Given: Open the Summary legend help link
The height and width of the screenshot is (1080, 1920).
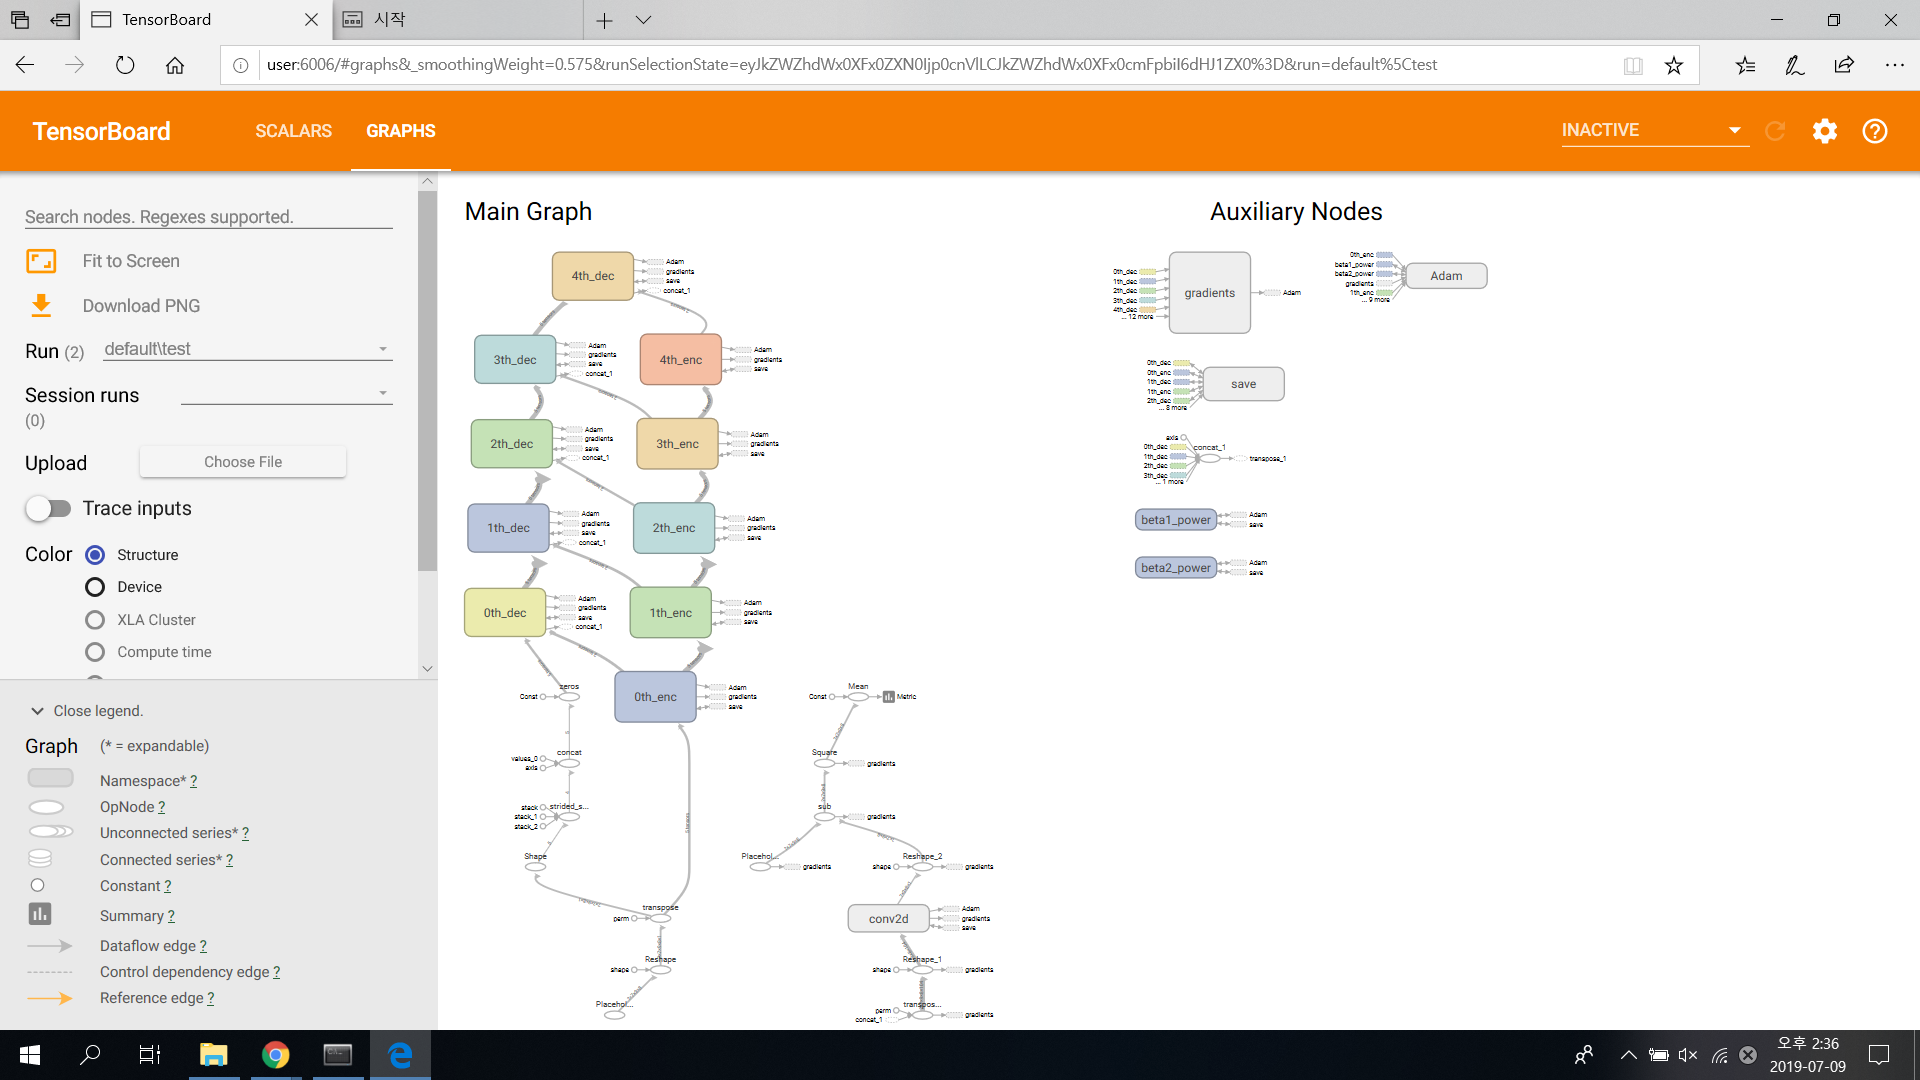Looking at the screenshot, I should click(171, 916).
